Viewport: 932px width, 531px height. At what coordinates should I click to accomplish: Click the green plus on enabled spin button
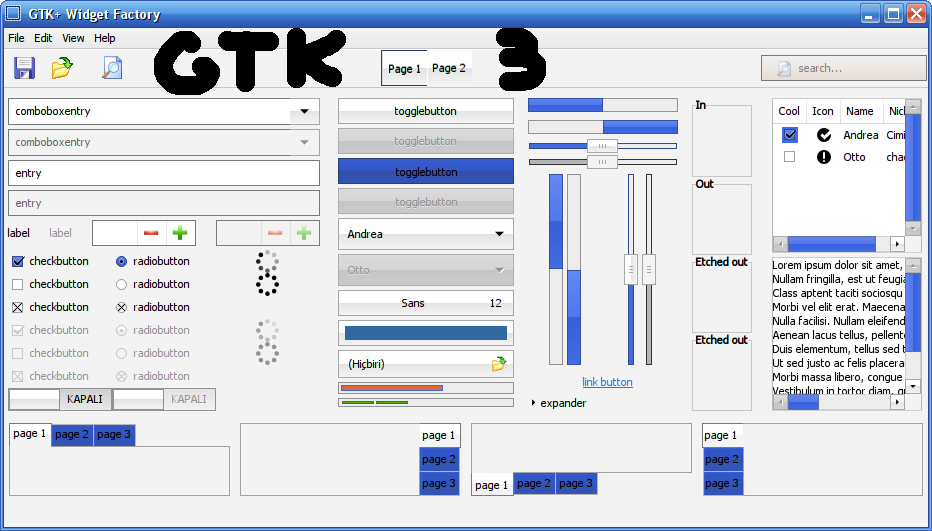click(180, 233)
